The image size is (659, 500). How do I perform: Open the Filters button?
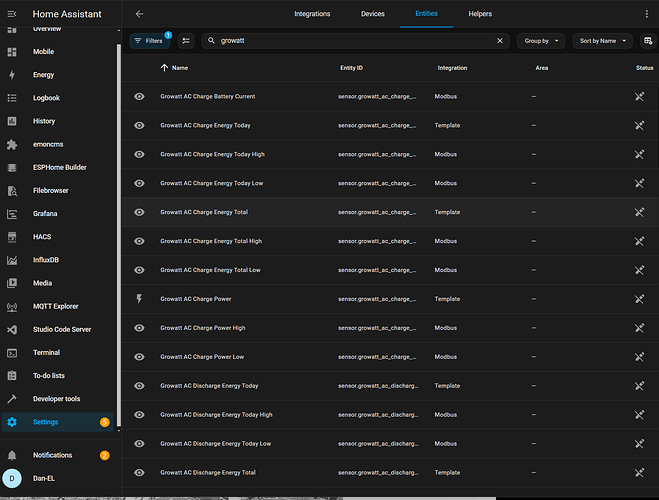click(x=148, y=41)
